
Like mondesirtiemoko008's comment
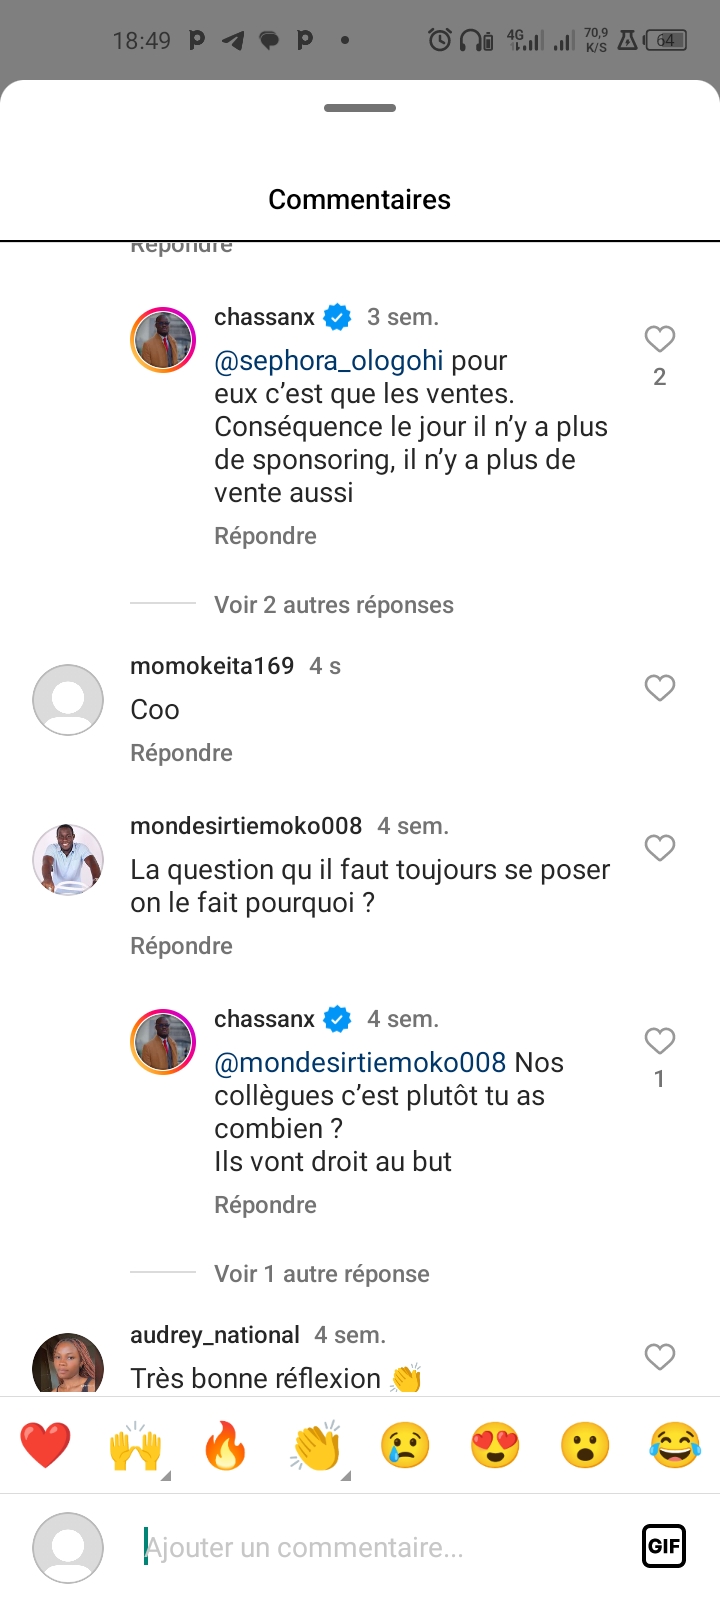click(659, 848)
